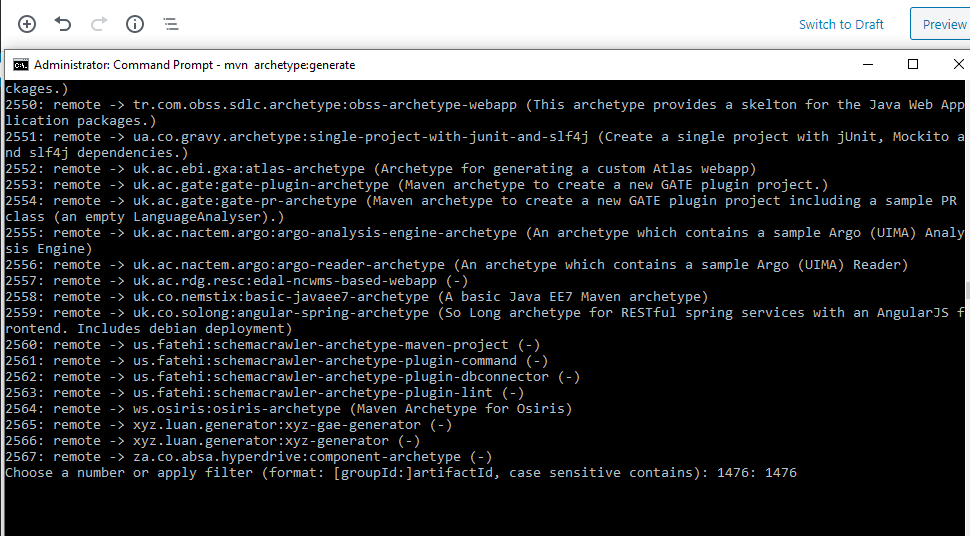Image resolution: width=970 pixels, height=536 pixels.
Task: Click line 2567 component-archetype entry
Action: pos(249,457)
